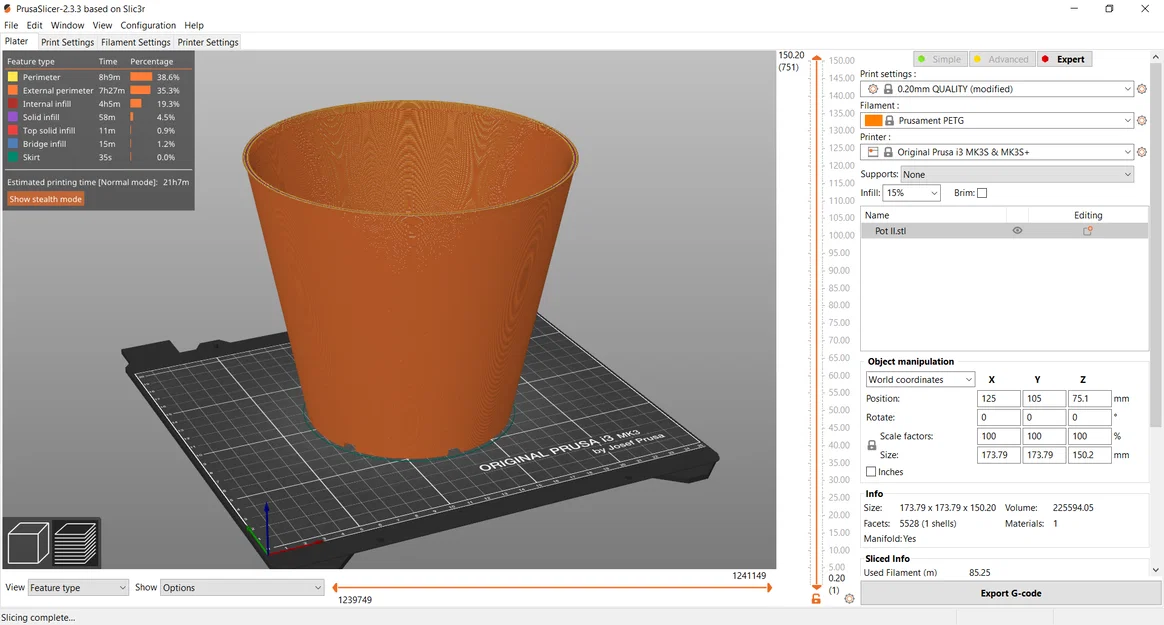
Task: Switch to sliced layers preview icon
Action: 76,543
